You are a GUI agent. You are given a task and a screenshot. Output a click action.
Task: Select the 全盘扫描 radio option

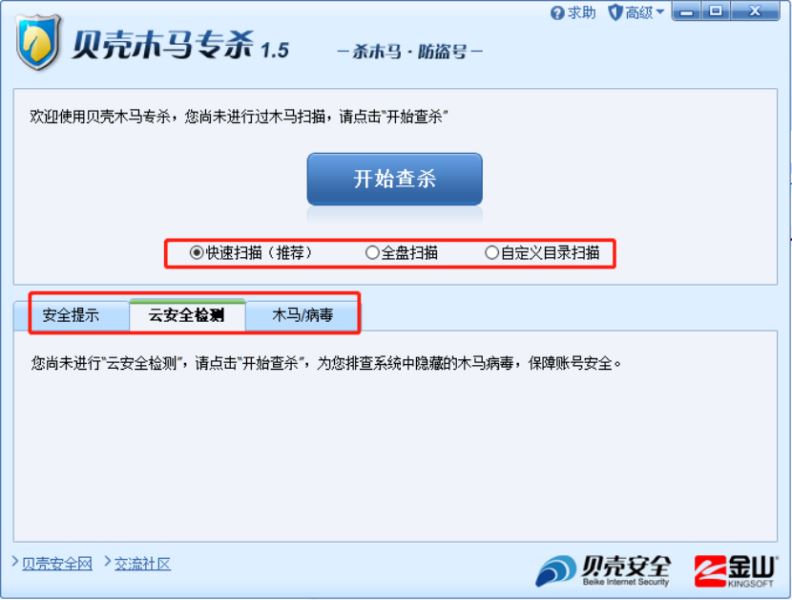372,252
